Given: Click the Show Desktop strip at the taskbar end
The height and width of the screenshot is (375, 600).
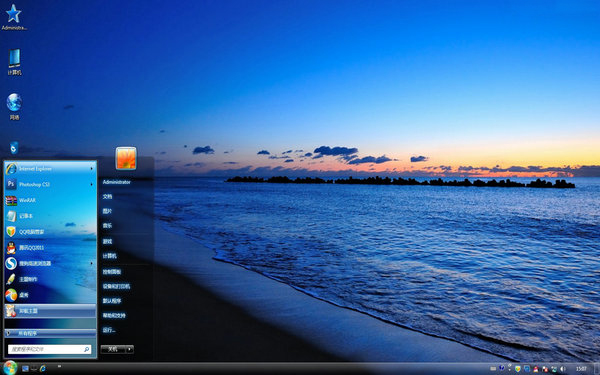Looking at the screenshot, I should [x=597, y=369].
